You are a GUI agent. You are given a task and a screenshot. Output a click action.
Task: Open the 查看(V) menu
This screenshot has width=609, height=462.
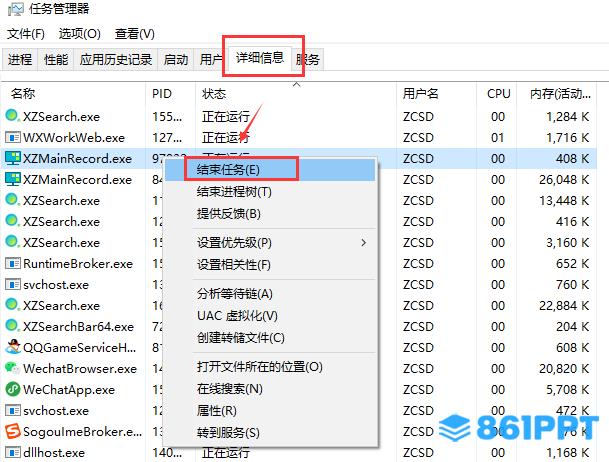point(134,34)
